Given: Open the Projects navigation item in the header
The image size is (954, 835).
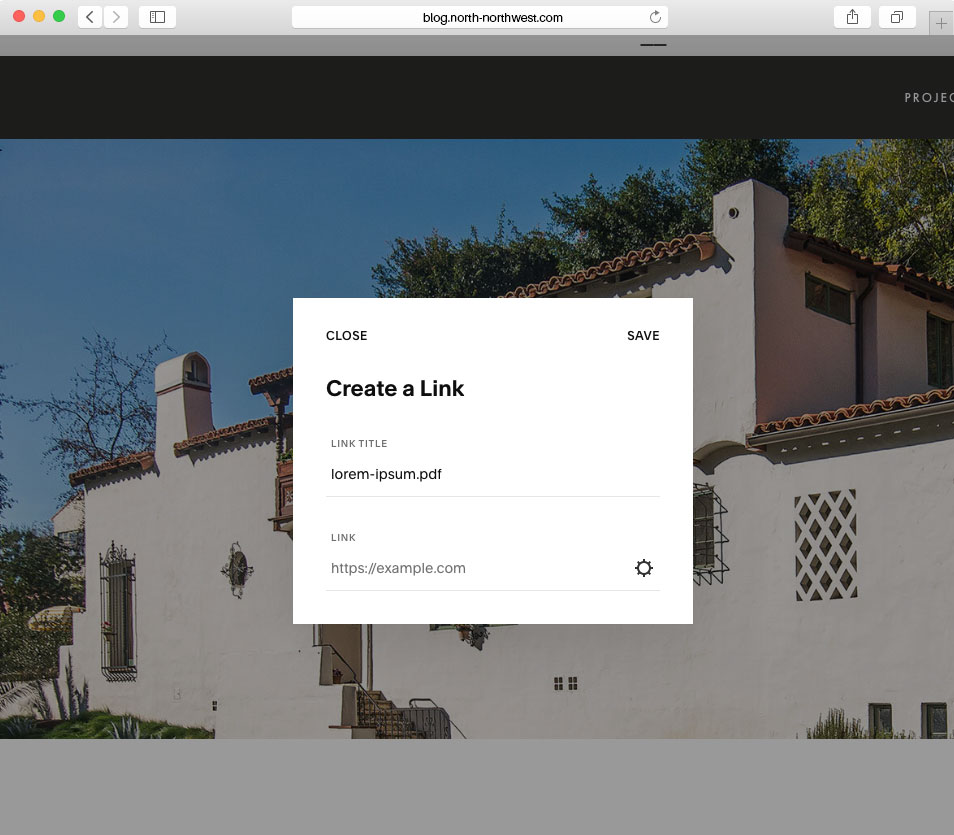Looking at the screenshot, I should [928, 98].
